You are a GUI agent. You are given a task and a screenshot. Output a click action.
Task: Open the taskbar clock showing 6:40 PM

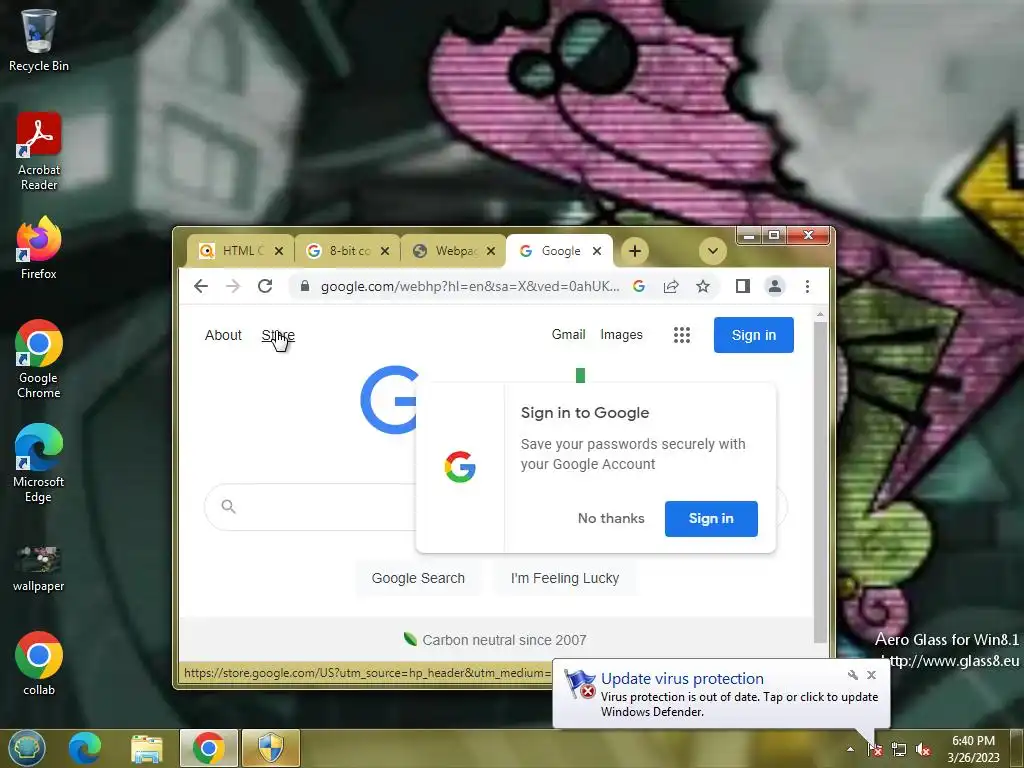click(x=973, y=749)
